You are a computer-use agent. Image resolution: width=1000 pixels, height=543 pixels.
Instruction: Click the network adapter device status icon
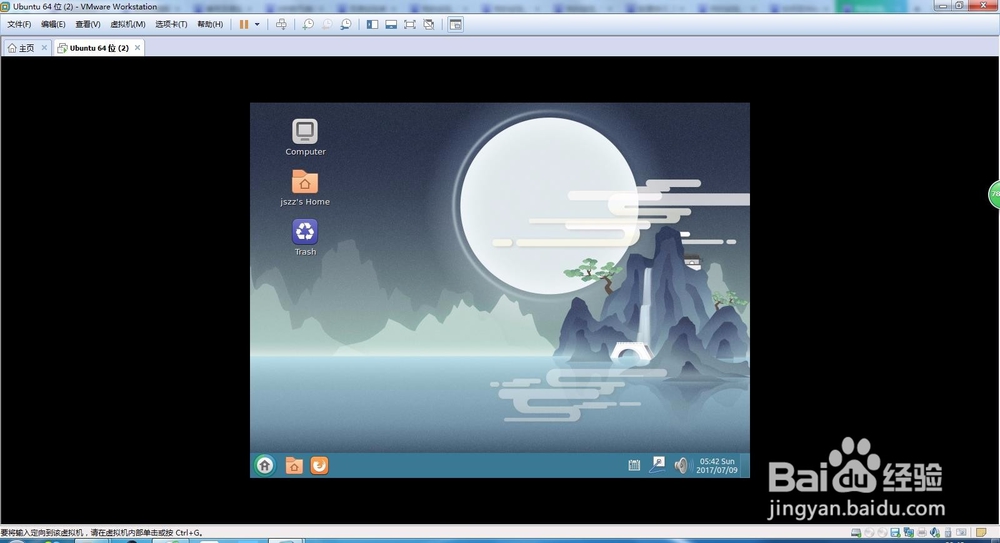(x=908, y=532)
